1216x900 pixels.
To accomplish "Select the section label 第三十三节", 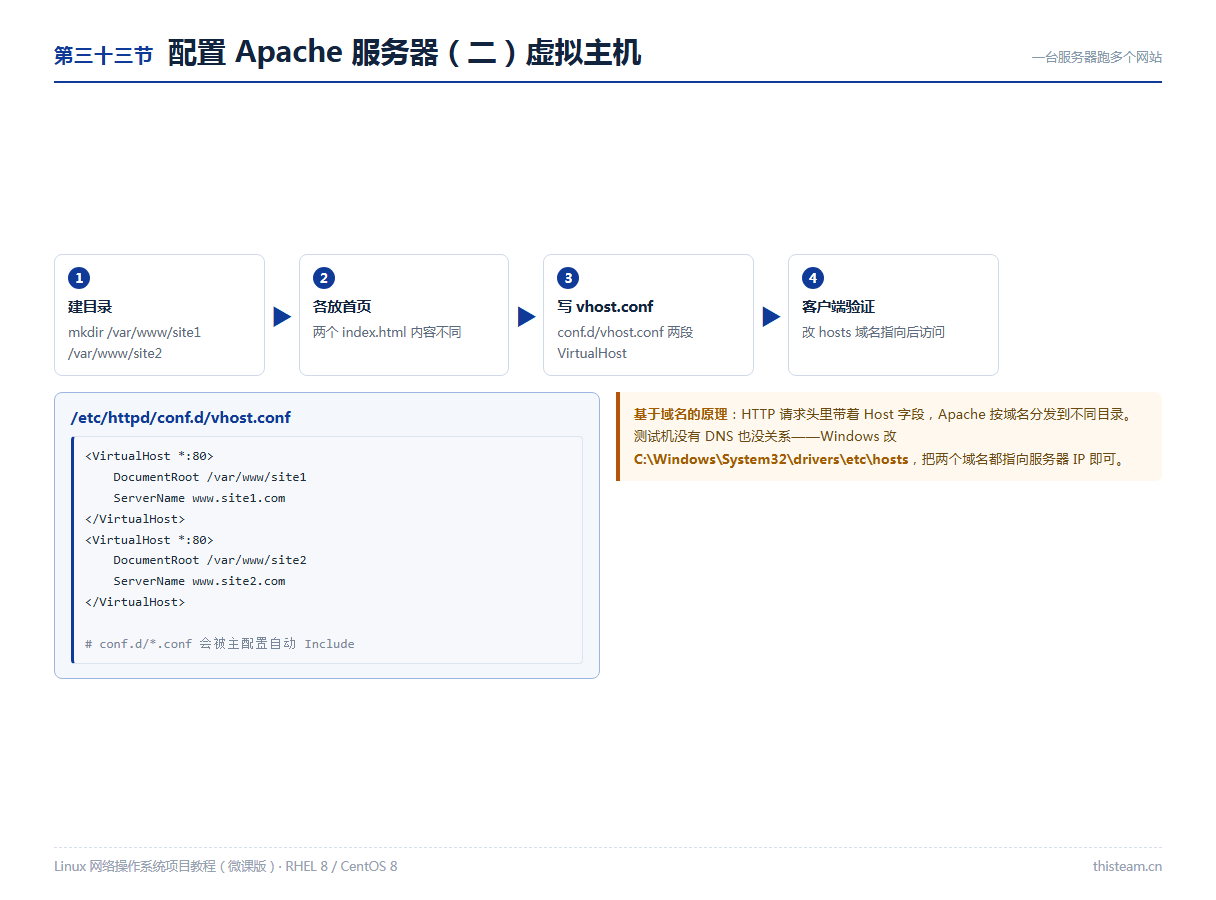I will coord(103,56).
